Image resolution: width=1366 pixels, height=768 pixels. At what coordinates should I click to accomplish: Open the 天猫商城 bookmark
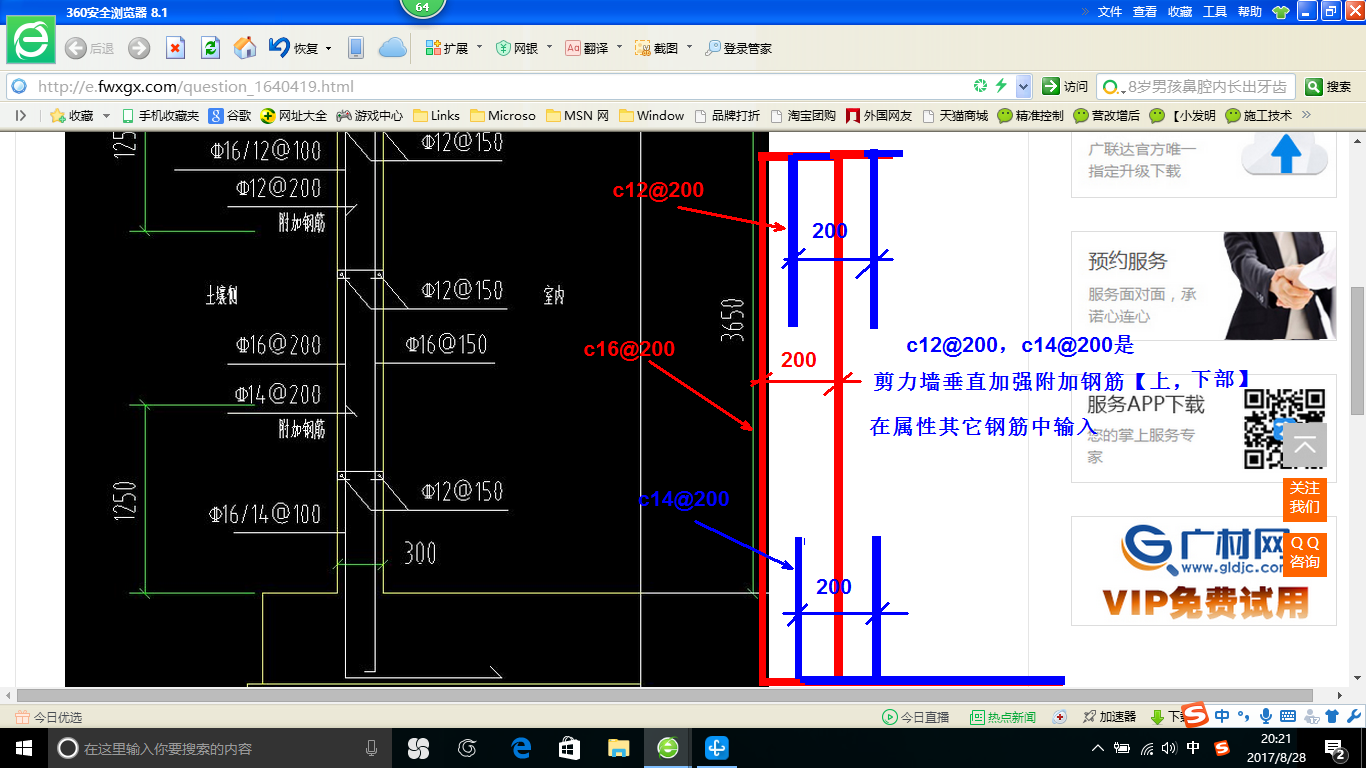tap(955, 116)
